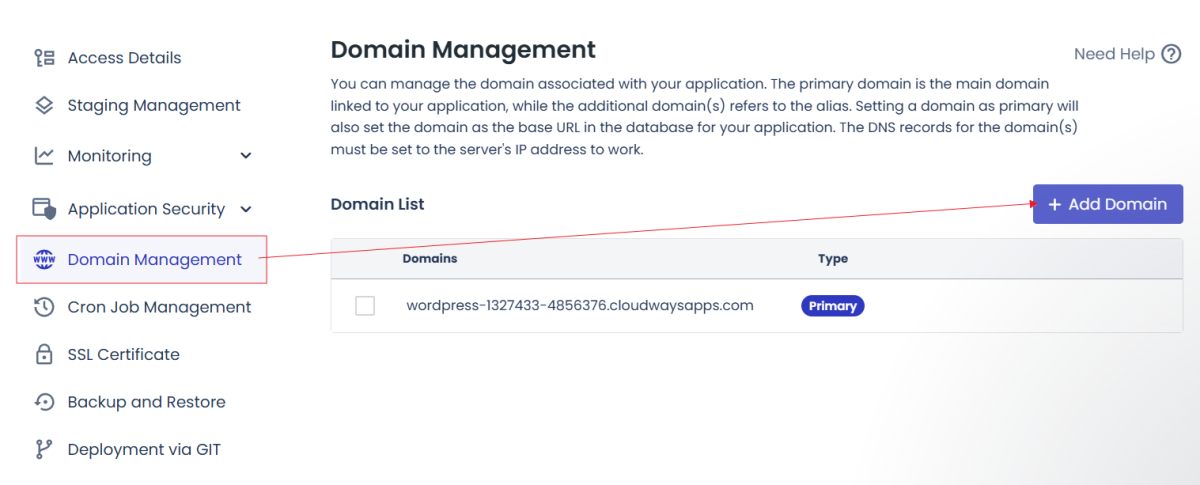Image resolution: width=1200 pixels, height=485 pixels.
Task: Open Backup and Restore page
Action: pyautogui.click(x=146, y=402)
